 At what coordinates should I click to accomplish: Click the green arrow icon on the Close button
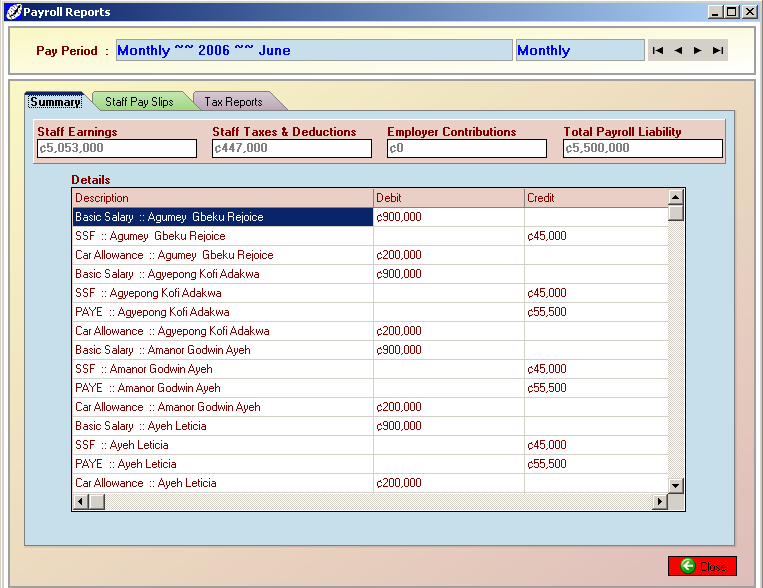point(688,566)
